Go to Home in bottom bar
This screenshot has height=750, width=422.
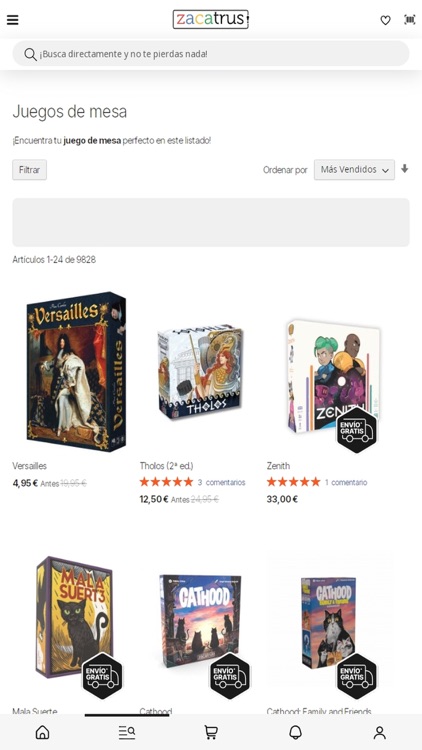pos(43,732)
